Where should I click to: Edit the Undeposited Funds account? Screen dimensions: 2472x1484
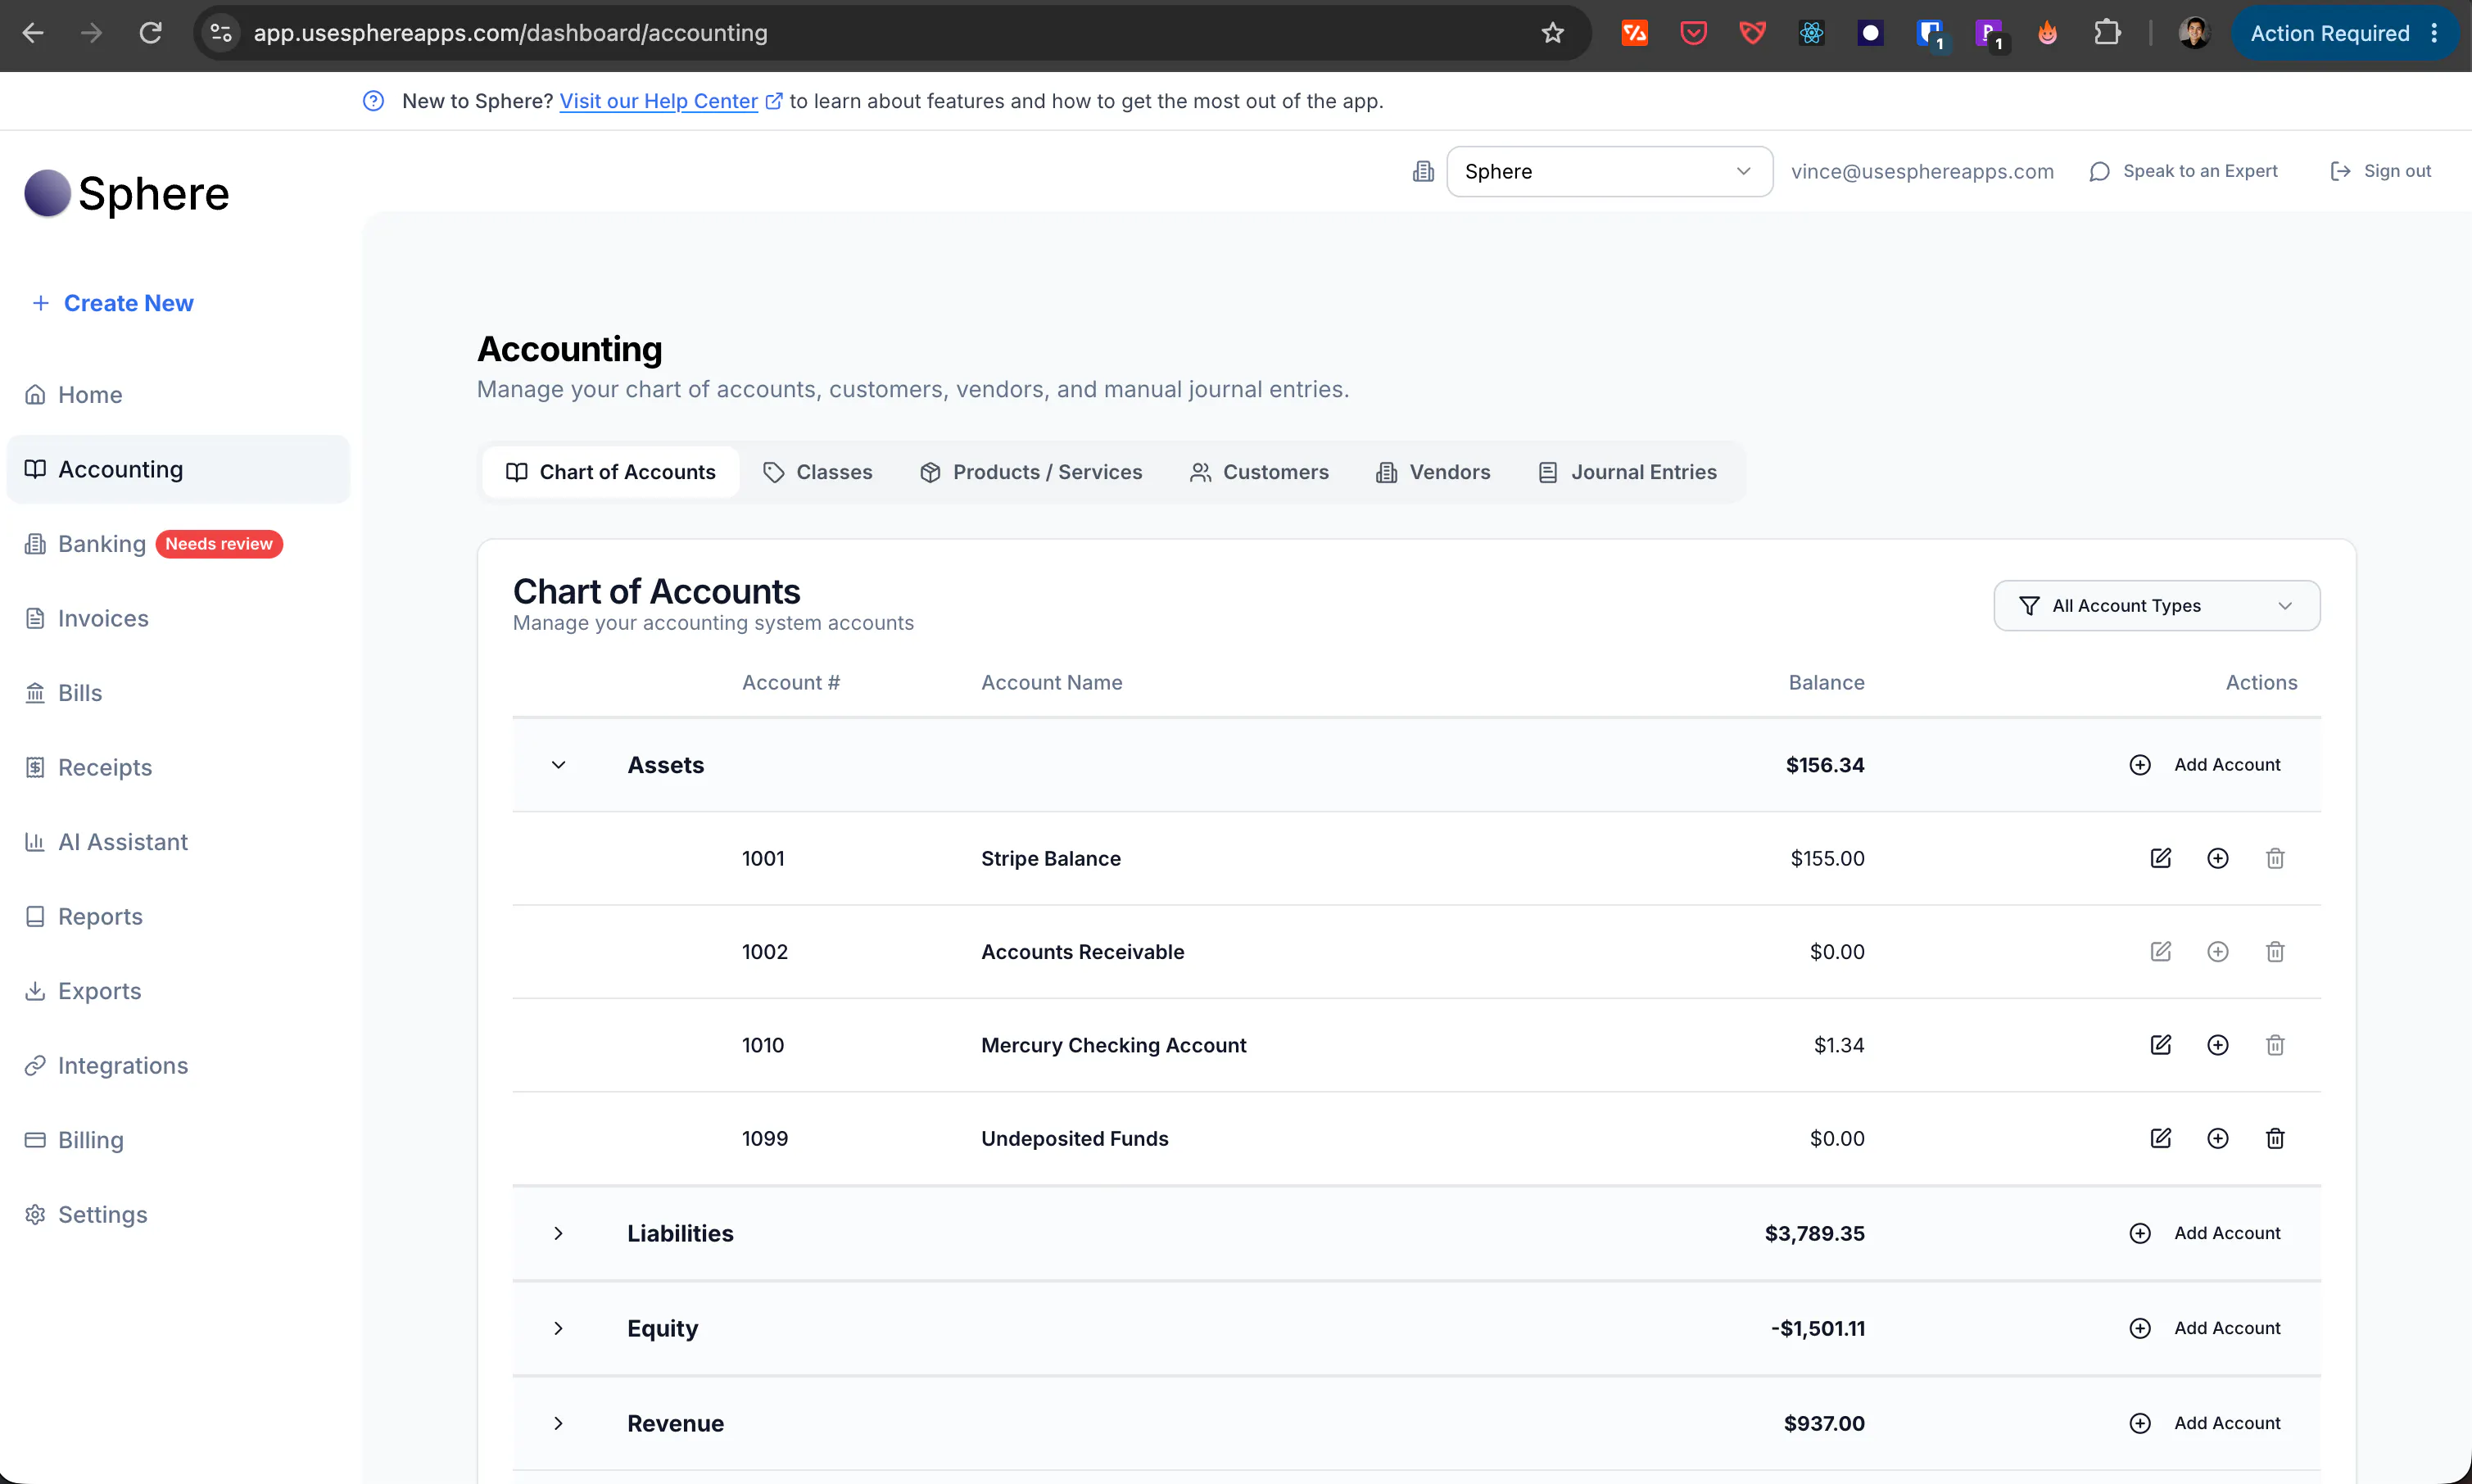click(x=2160, y=1138)
